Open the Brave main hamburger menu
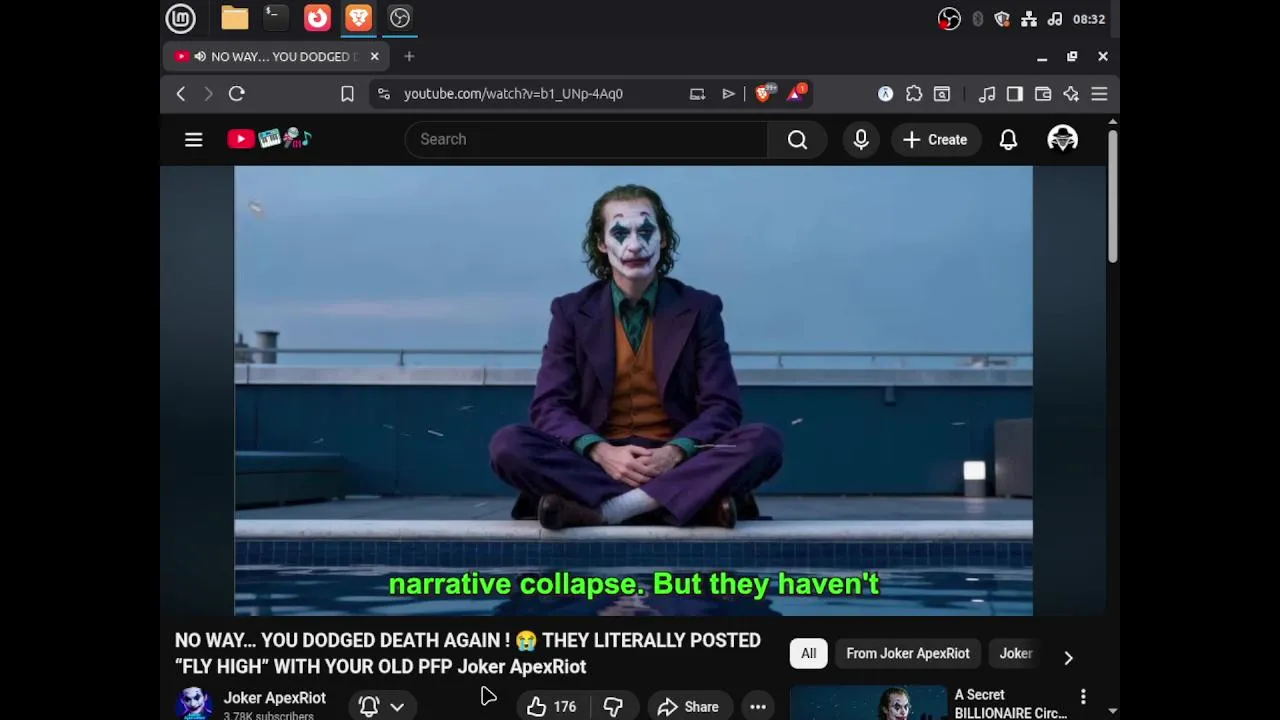The image size is (1280, 720). (1099, 94)
